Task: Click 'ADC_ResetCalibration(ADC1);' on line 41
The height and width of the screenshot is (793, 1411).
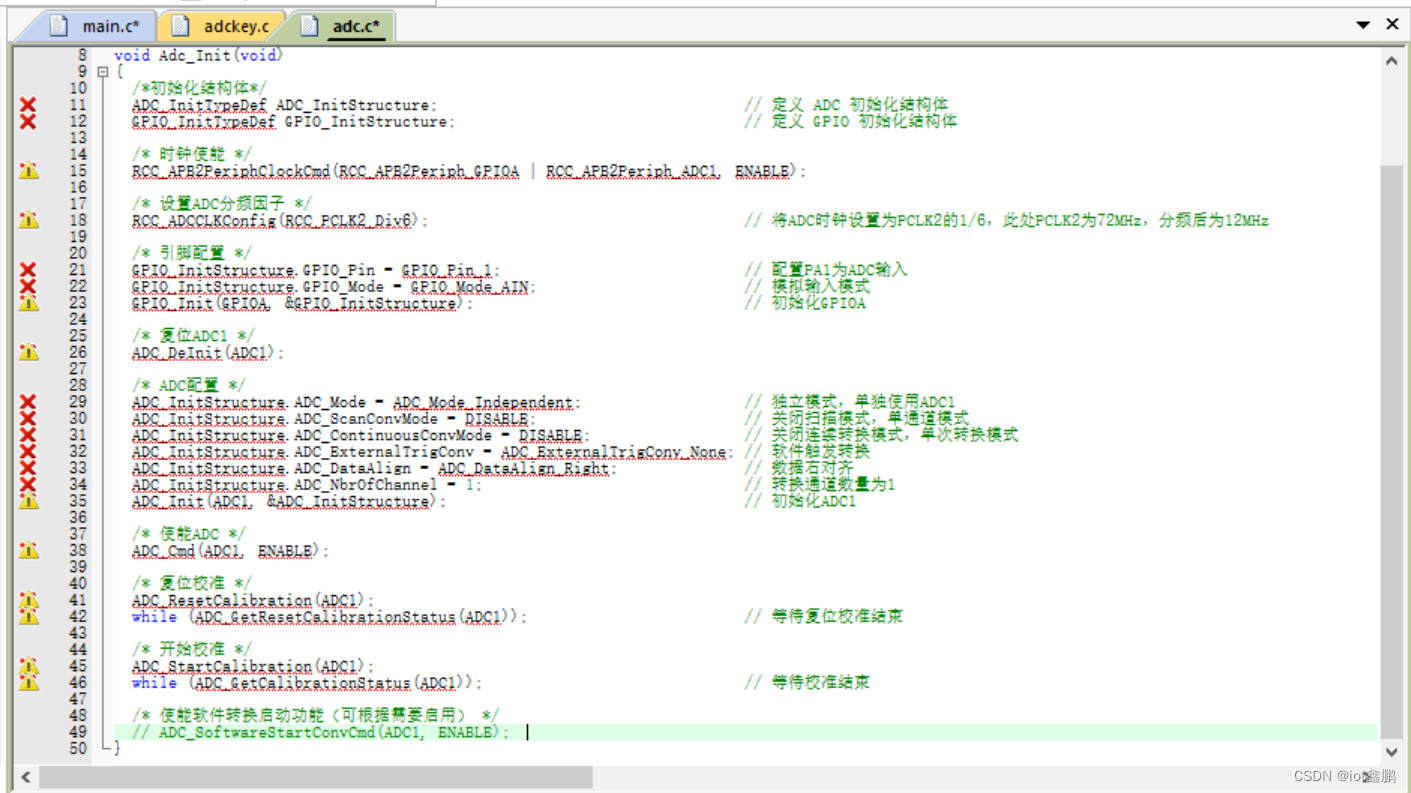Action: click(x=253, y=601)
